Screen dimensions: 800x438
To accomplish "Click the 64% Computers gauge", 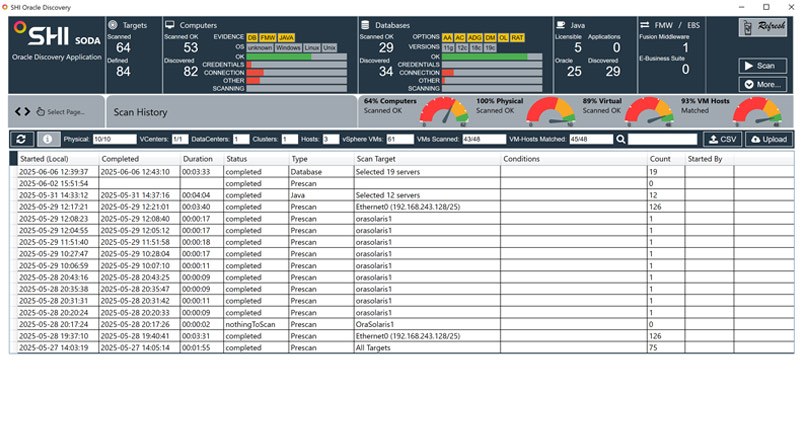I will [444, 111].
